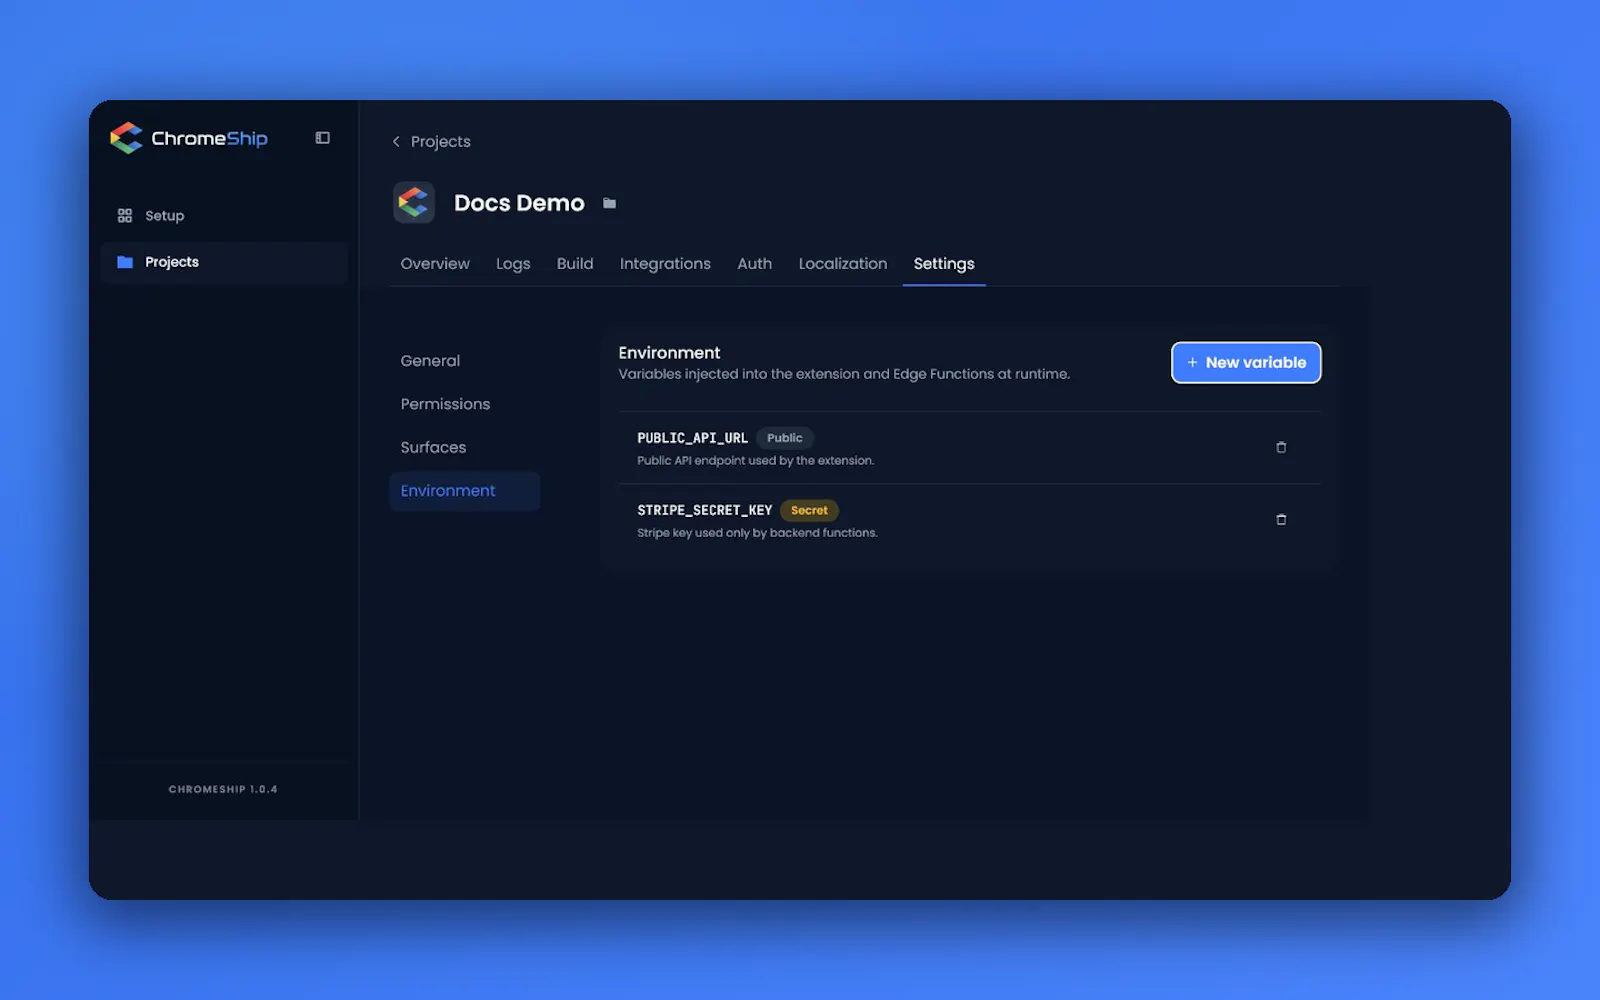1600x1000 pixels.
Task: Click the Secret badge
Action: 809,510
